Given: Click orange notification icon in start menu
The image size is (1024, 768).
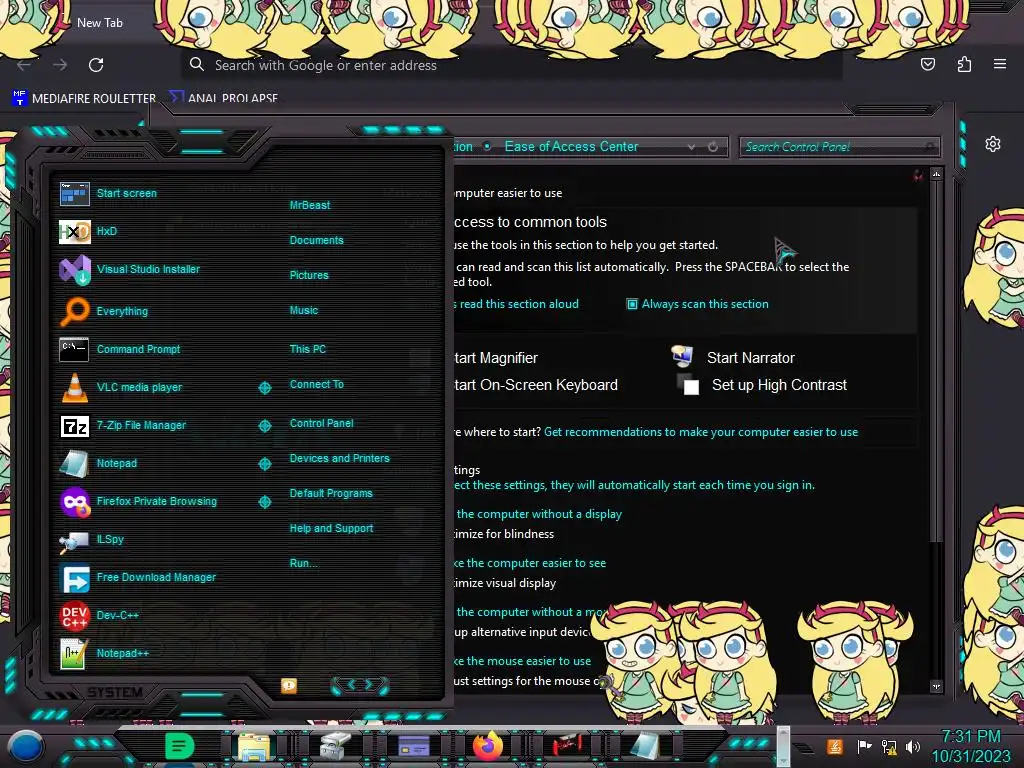Looking at the screenshot, I should coord(289,685).
